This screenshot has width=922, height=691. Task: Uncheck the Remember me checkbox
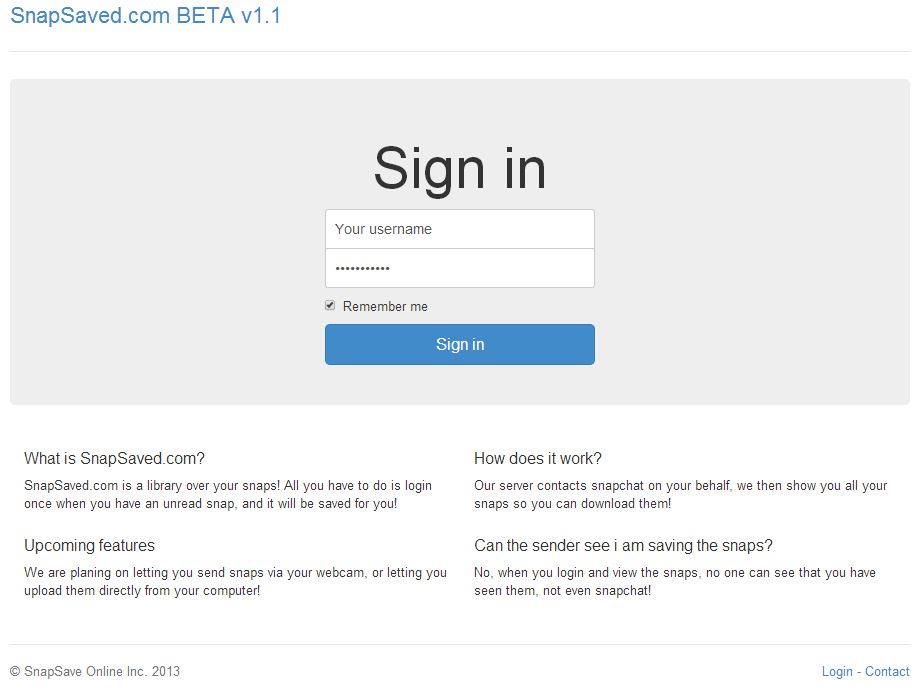coord(330,305)
